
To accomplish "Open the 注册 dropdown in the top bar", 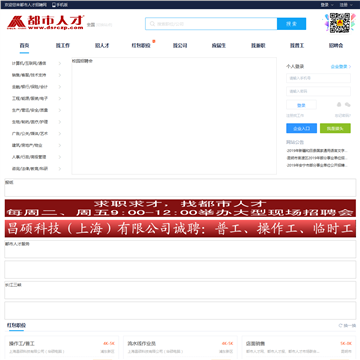I will (346, 5).
